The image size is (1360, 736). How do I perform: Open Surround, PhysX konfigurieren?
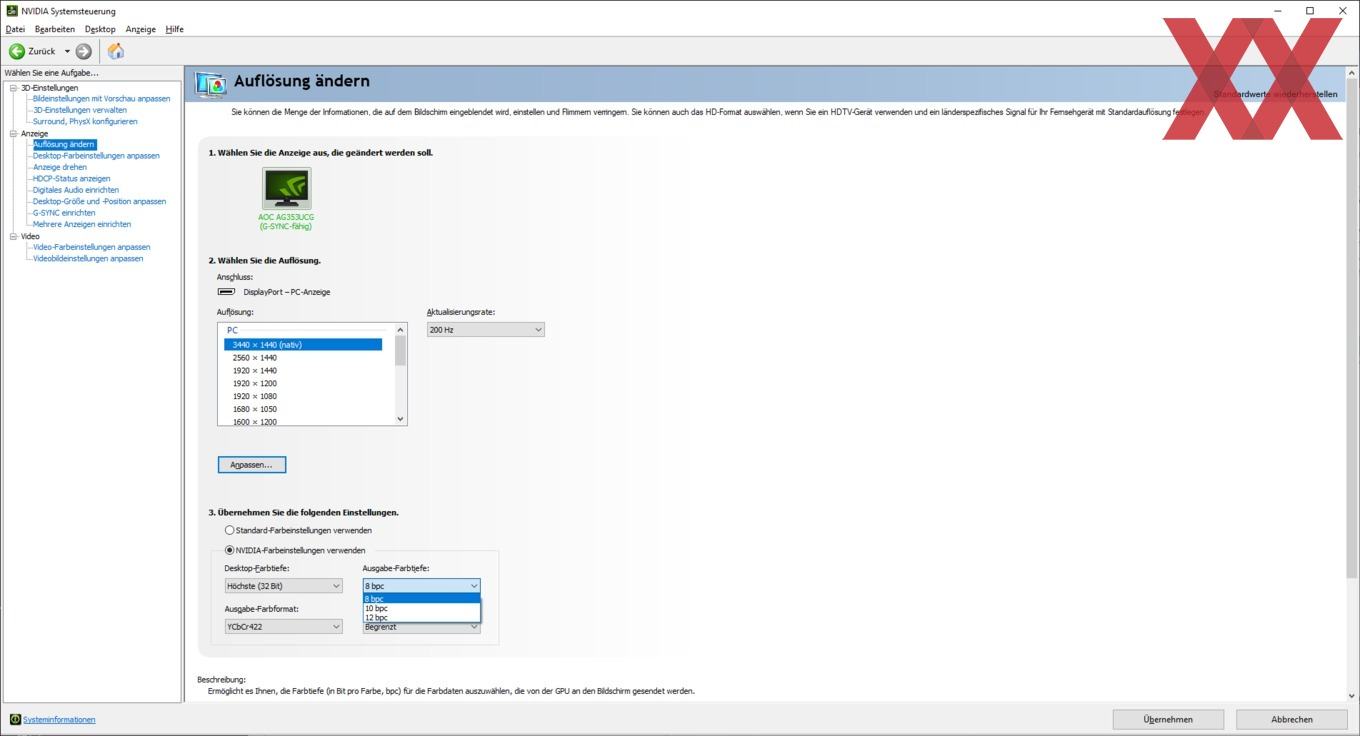pyautogui.click(x=85, y=121)
